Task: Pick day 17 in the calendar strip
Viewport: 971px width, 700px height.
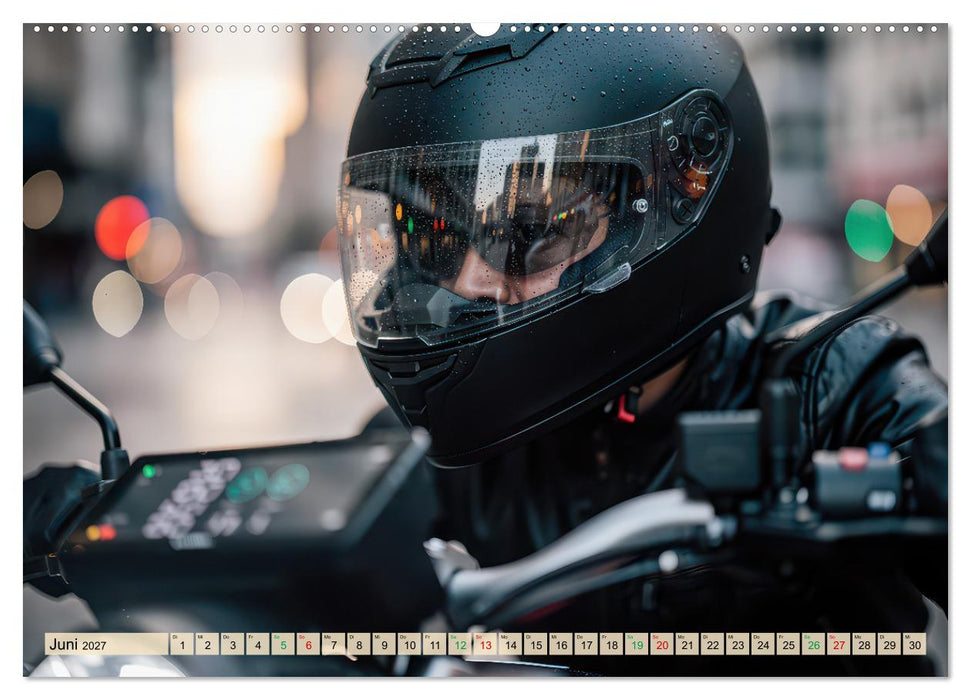Action: click(586, 644)
